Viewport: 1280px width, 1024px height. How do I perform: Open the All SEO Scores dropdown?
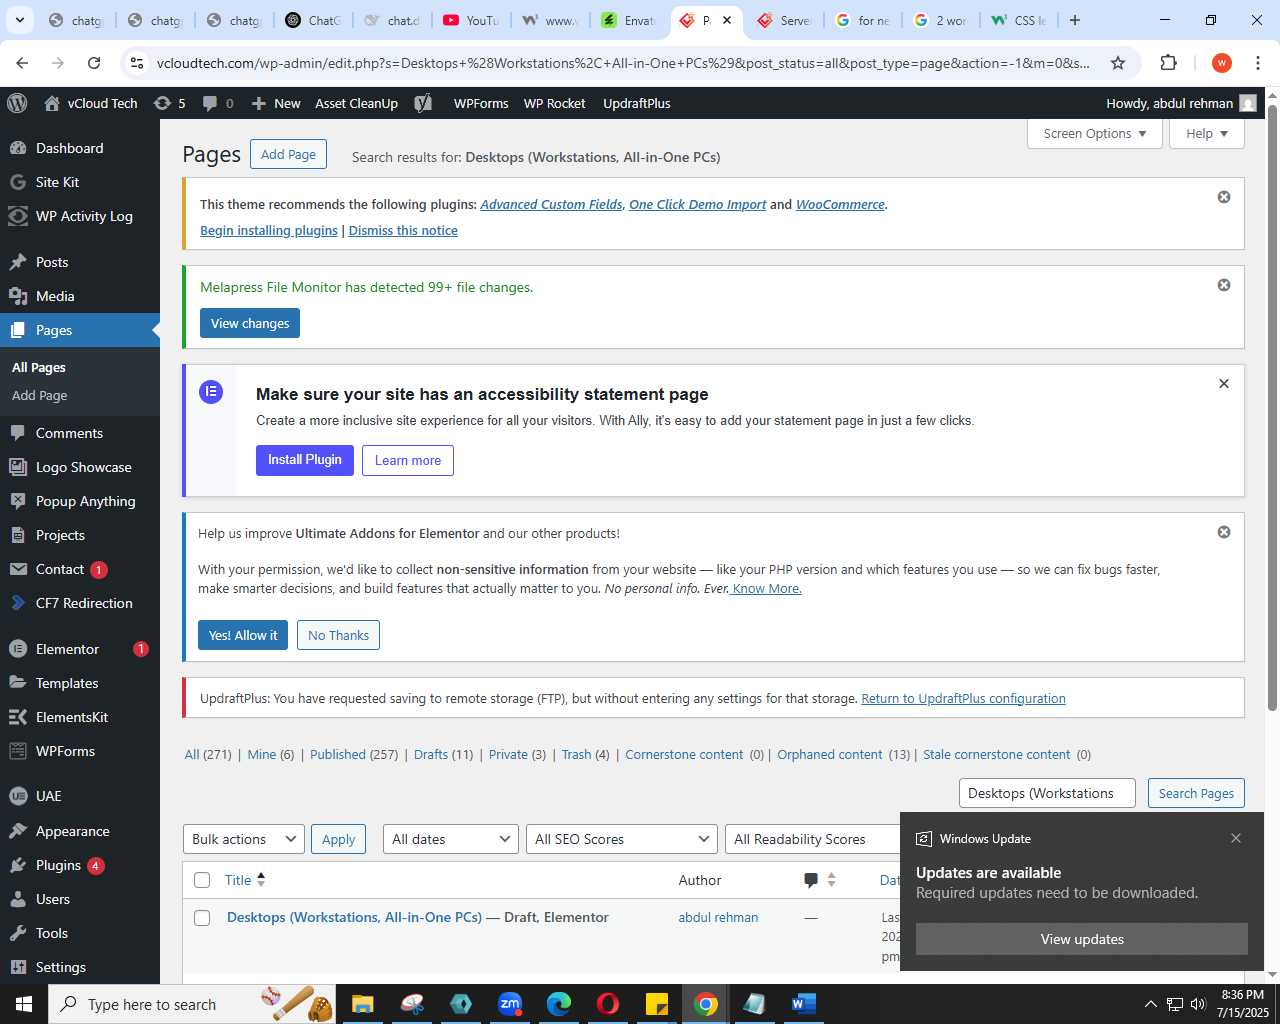622,839
